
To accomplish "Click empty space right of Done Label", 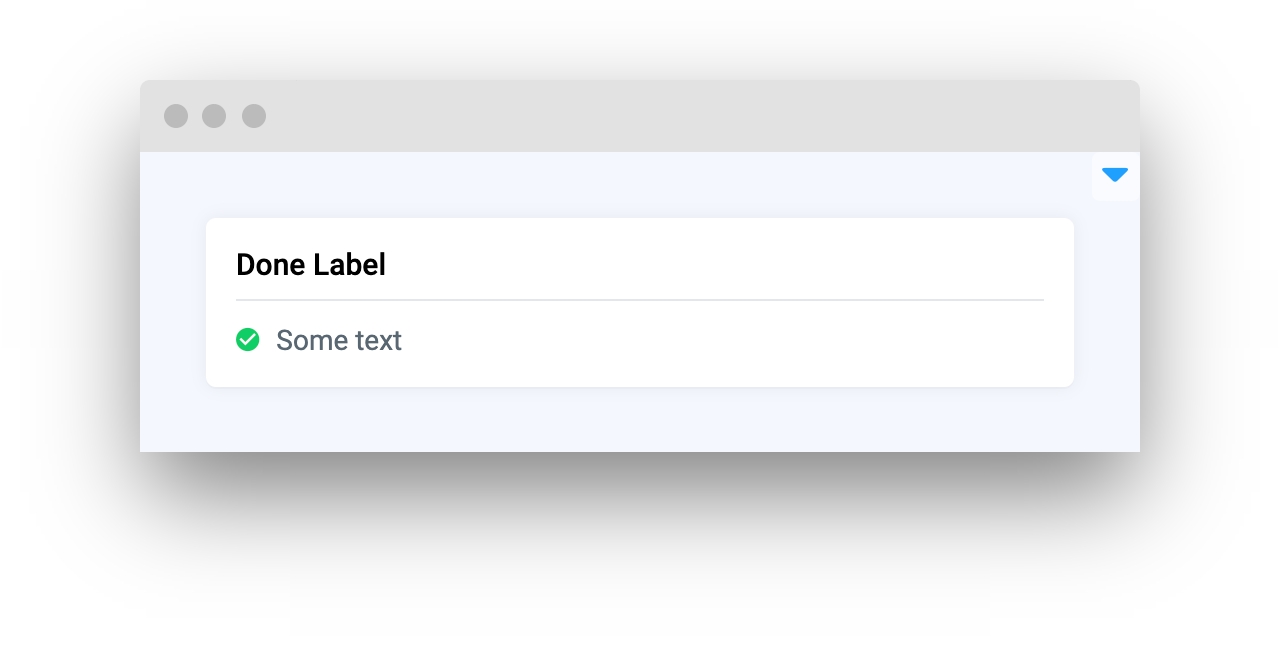I will [x=715, y=265].
